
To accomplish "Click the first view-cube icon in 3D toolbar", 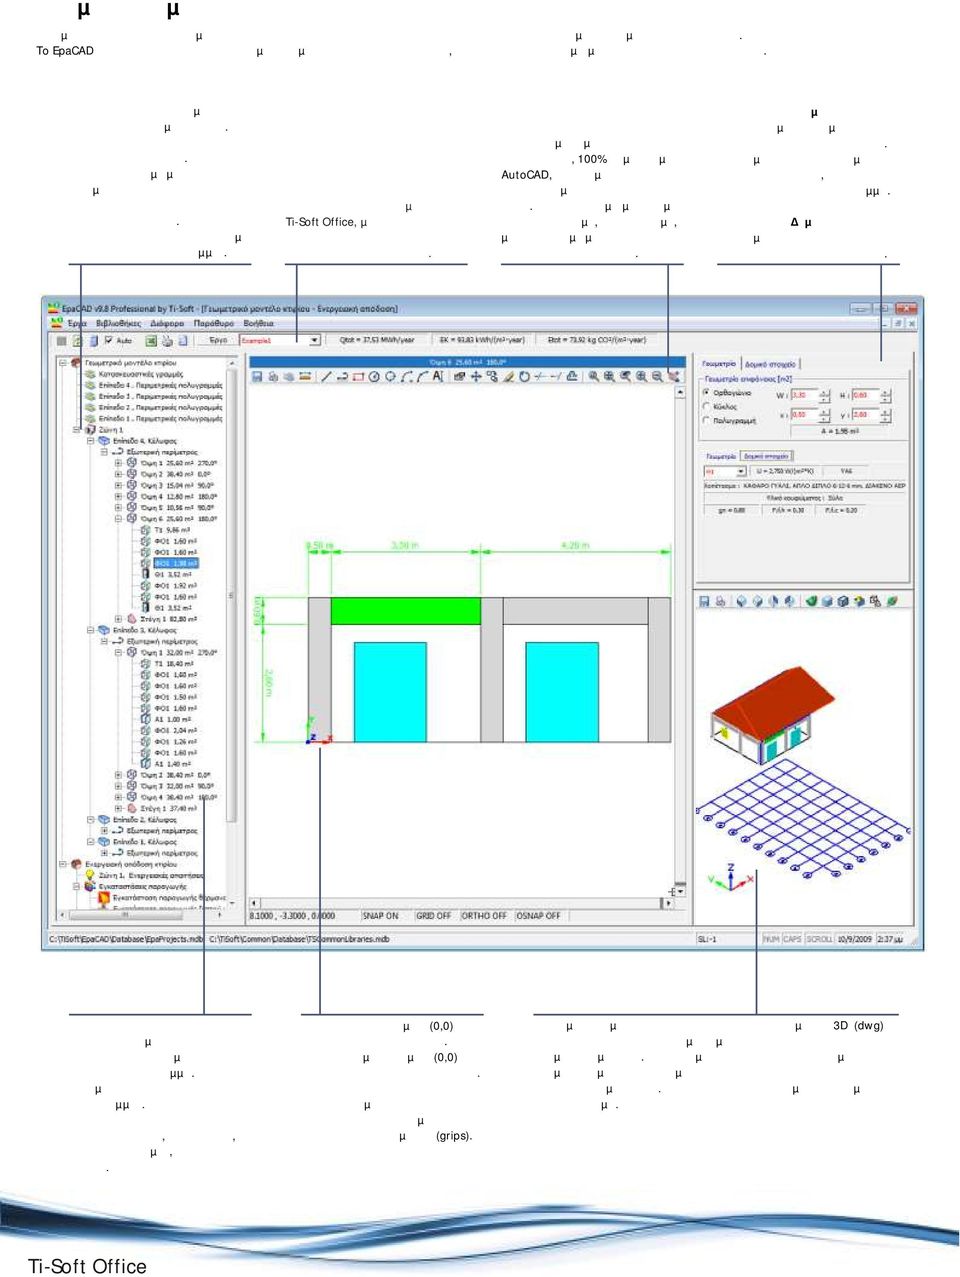I will 741,601.
